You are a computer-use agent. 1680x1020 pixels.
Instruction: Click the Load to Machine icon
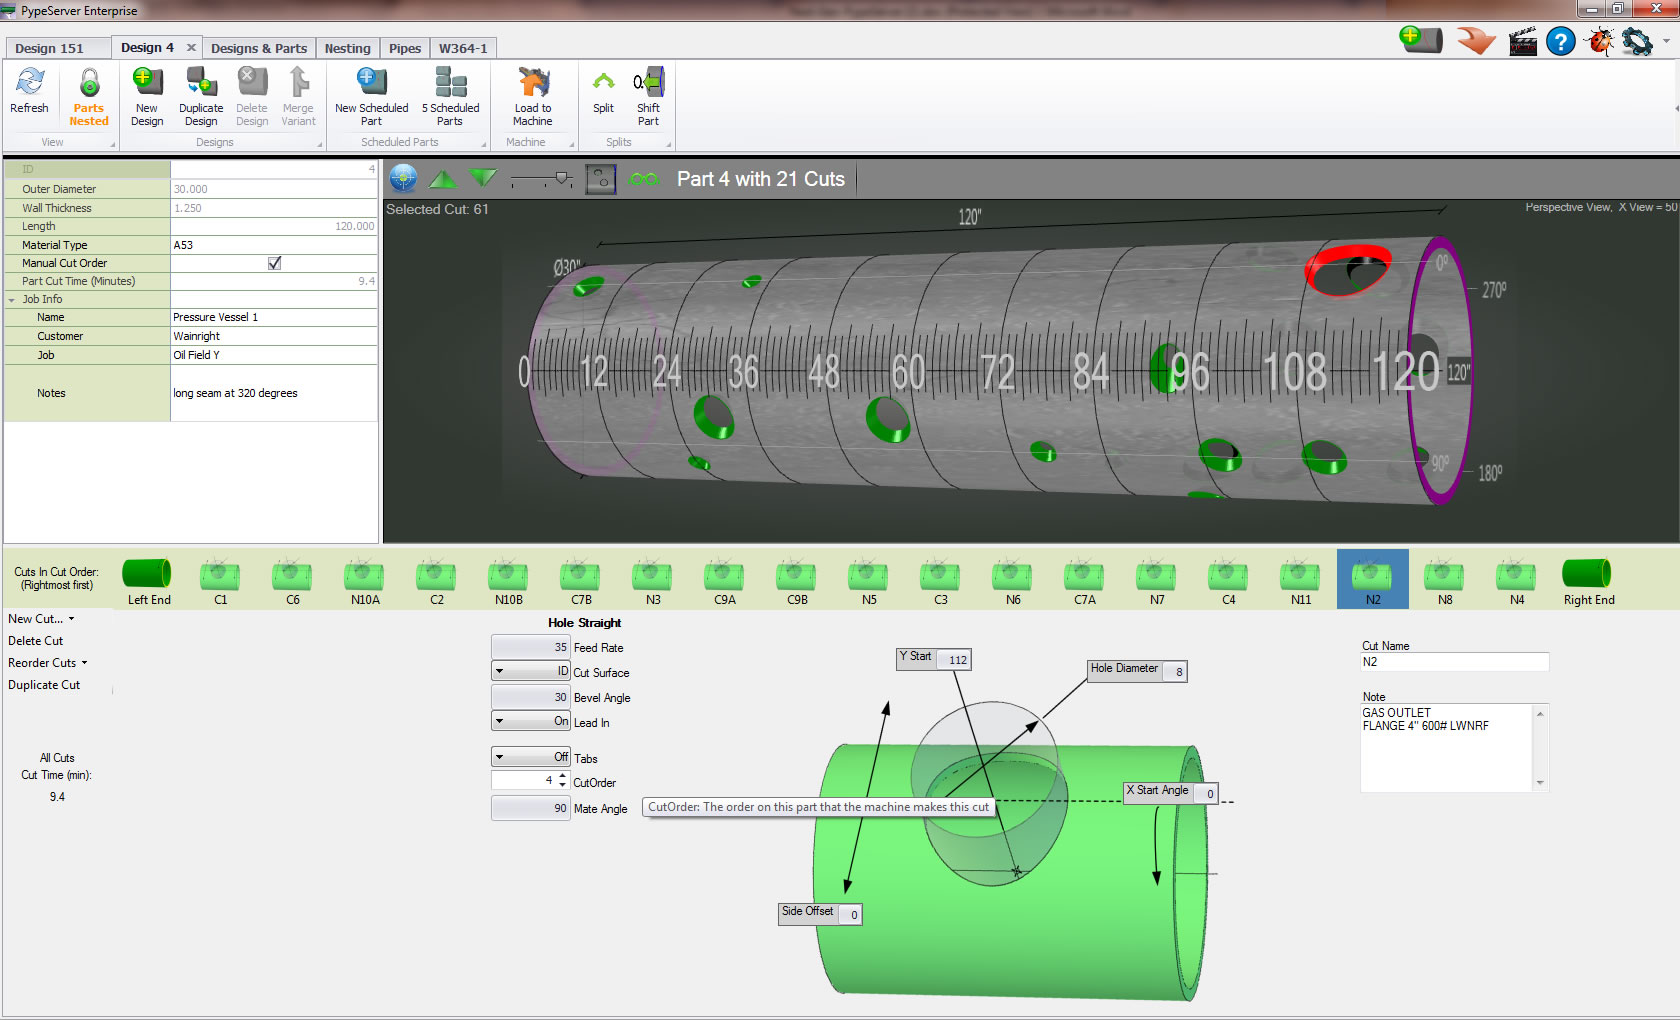tap(533, 84)
